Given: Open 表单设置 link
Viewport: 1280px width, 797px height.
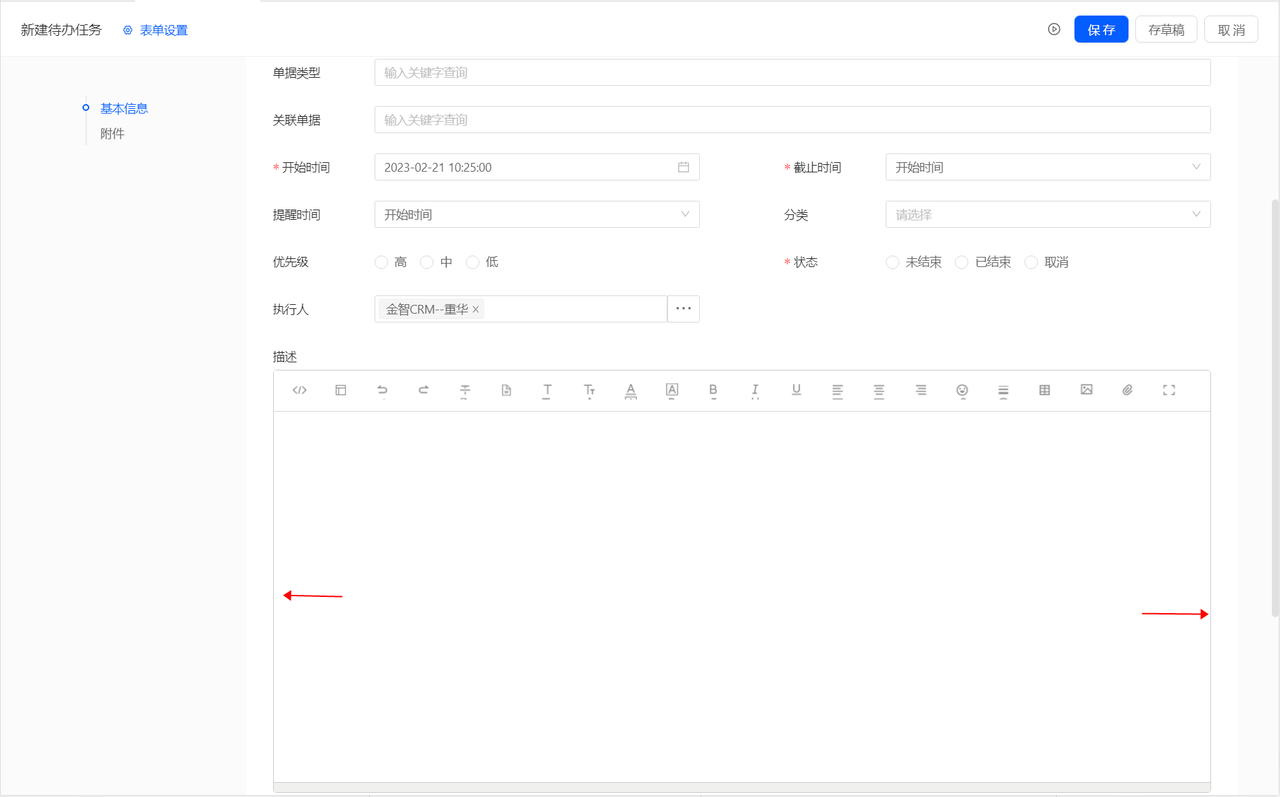Looking at the screenshot, I should pos(155,30).
